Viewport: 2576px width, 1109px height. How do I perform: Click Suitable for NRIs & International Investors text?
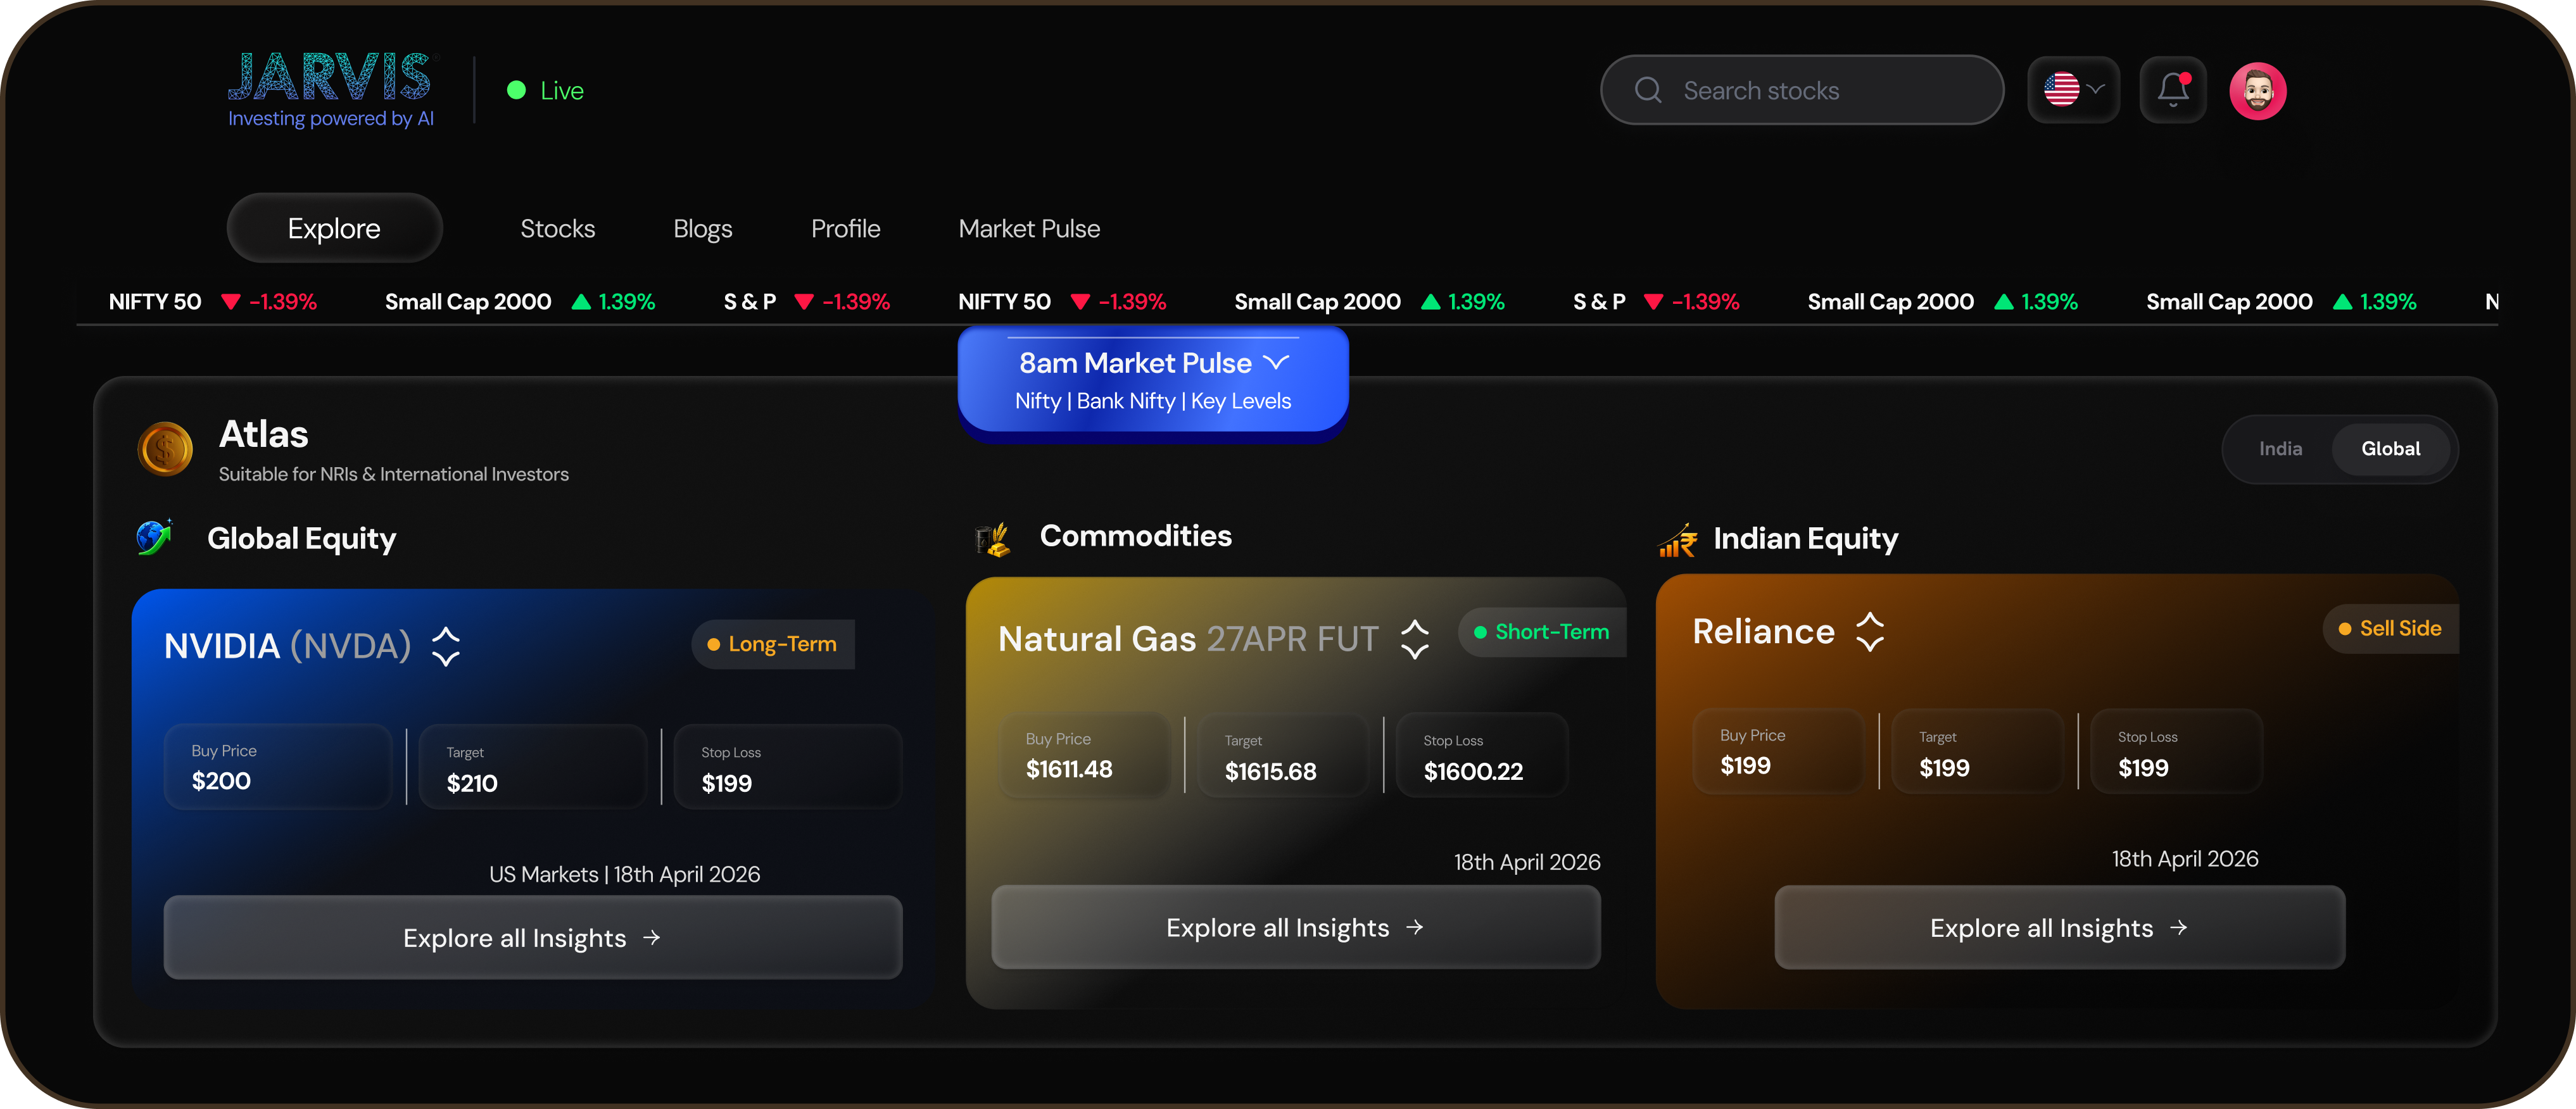click(x=393, y=474)
